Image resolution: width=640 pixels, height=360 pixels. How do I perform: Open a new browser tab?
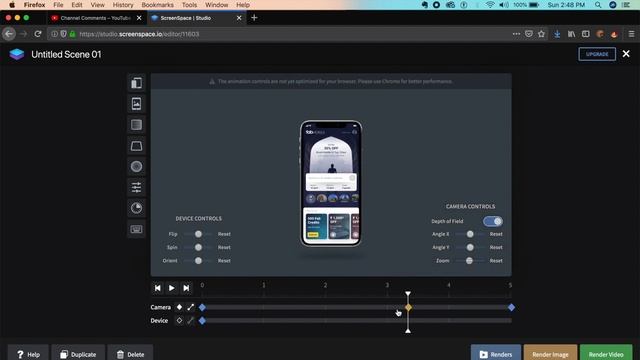tap(254, 18)
